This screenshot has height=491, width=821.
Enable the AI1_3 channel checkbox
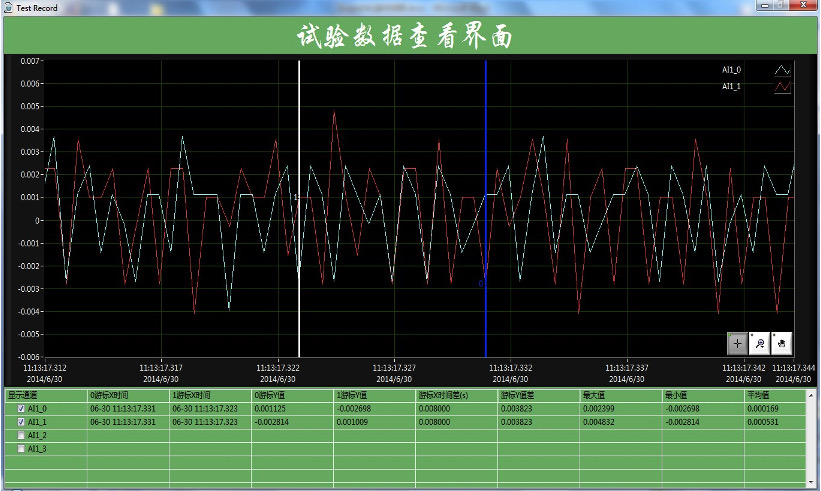click(x=22, y=448)
